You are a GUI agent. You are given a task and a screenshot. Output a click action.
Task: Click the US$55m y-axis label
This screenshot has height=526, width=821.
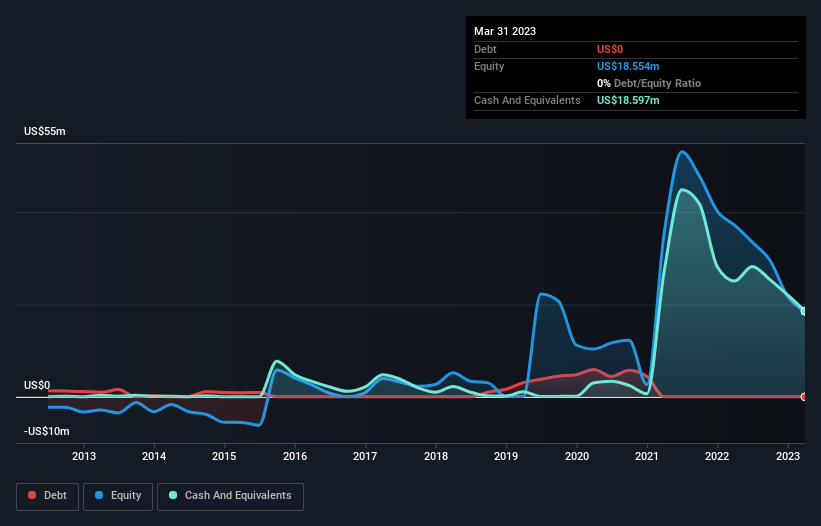pyautogui.click(x=45, y=131)
